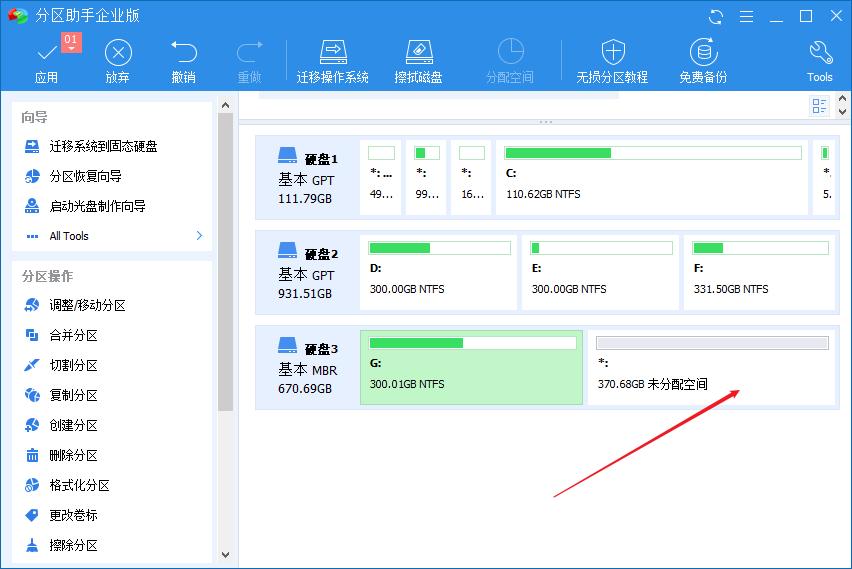Click the upper-right pane scroll-down arrow

pyautogui.click(x=842, y=112)
